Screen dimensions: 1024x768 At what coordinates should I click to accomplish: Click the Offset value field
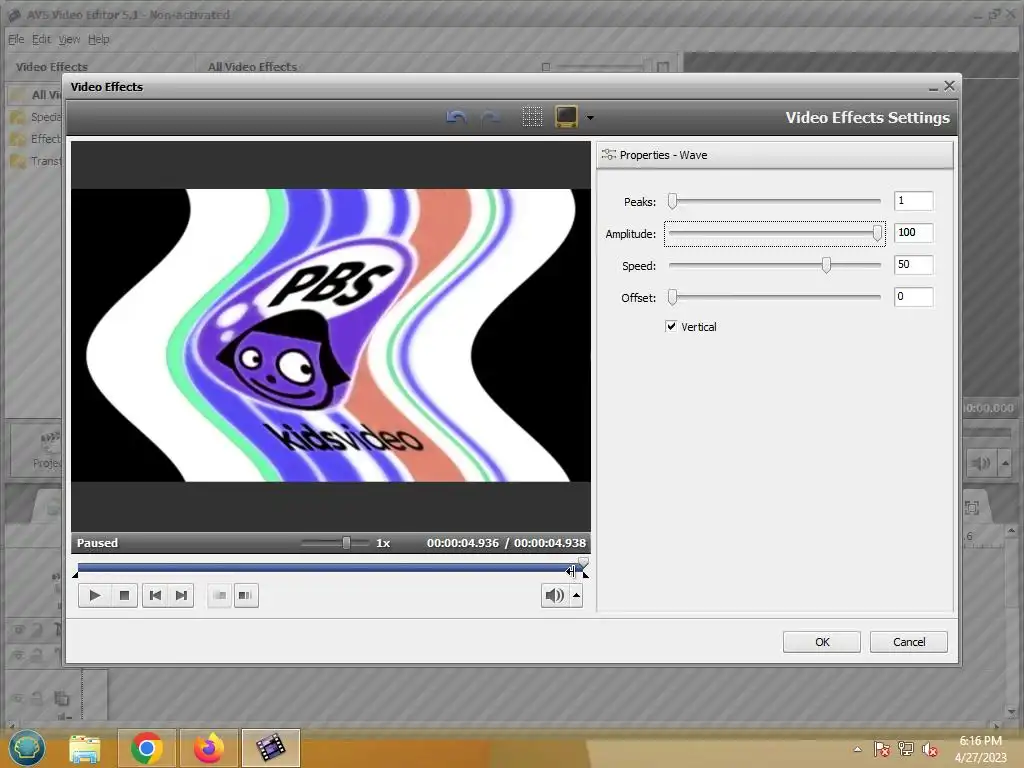pos(913,296)
